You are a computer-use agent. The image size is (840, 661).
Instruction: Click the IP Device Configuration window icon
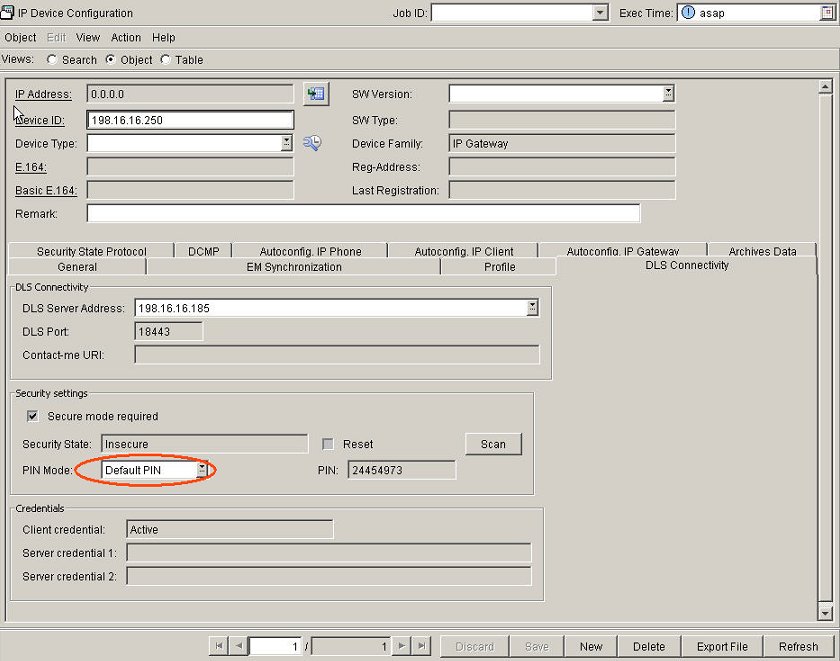(7, 12)
